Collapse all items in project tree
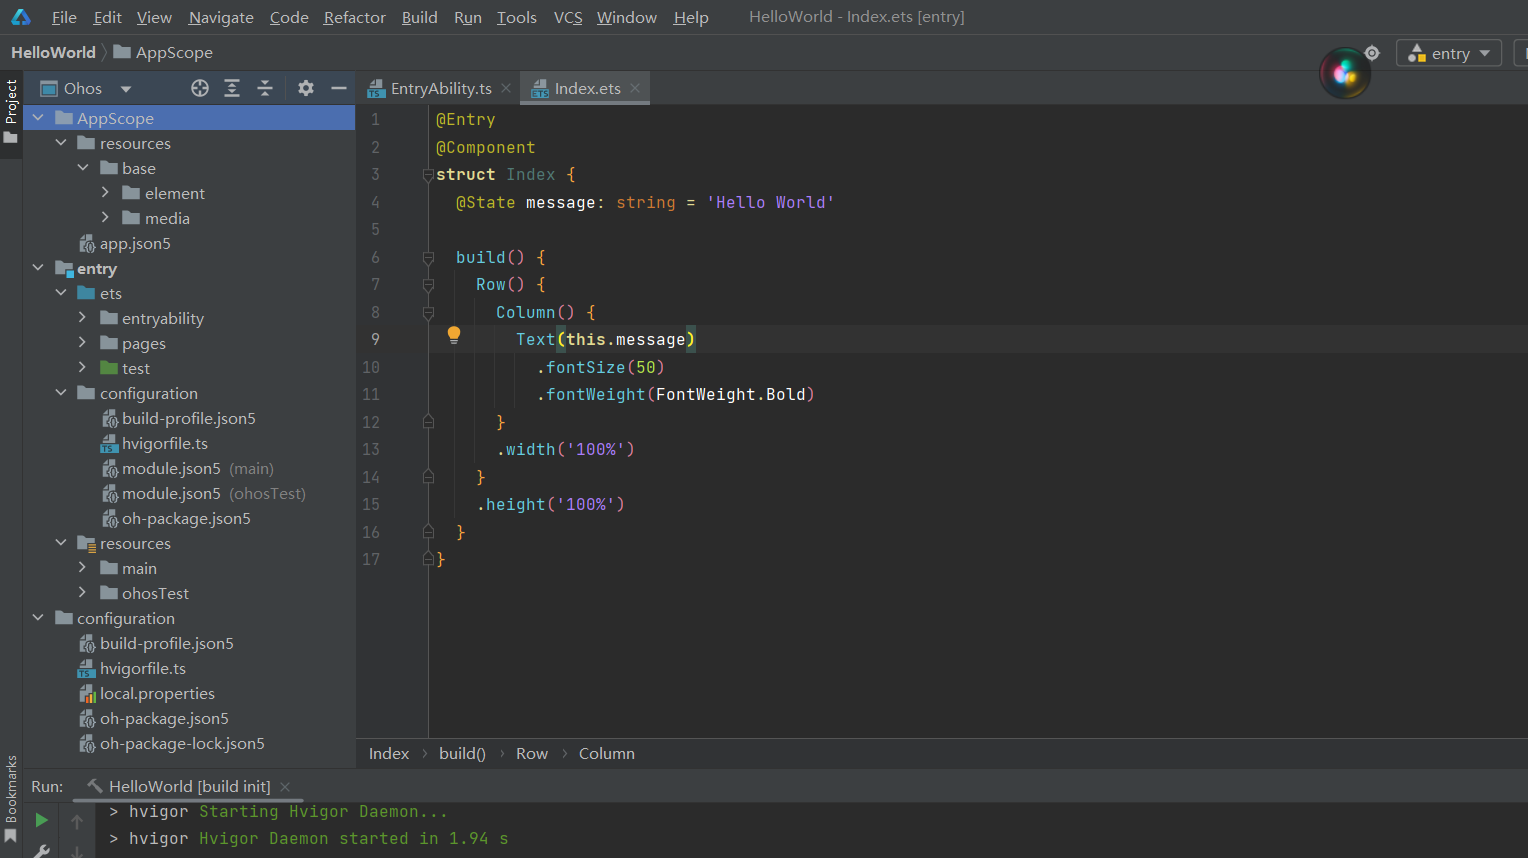This screenshot has height=858, width=1528. tap(265, 88)
